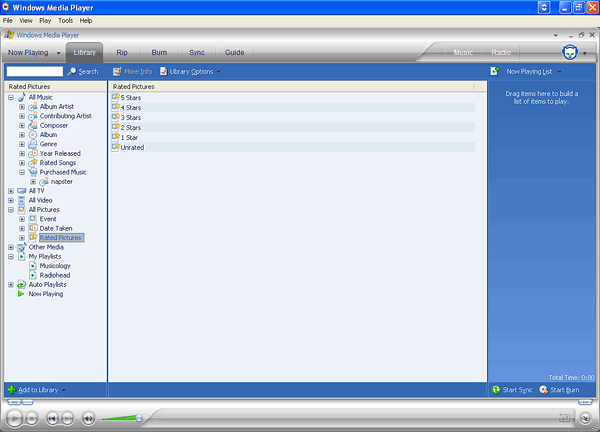Switch to the Burn tab

pos(159,51)
